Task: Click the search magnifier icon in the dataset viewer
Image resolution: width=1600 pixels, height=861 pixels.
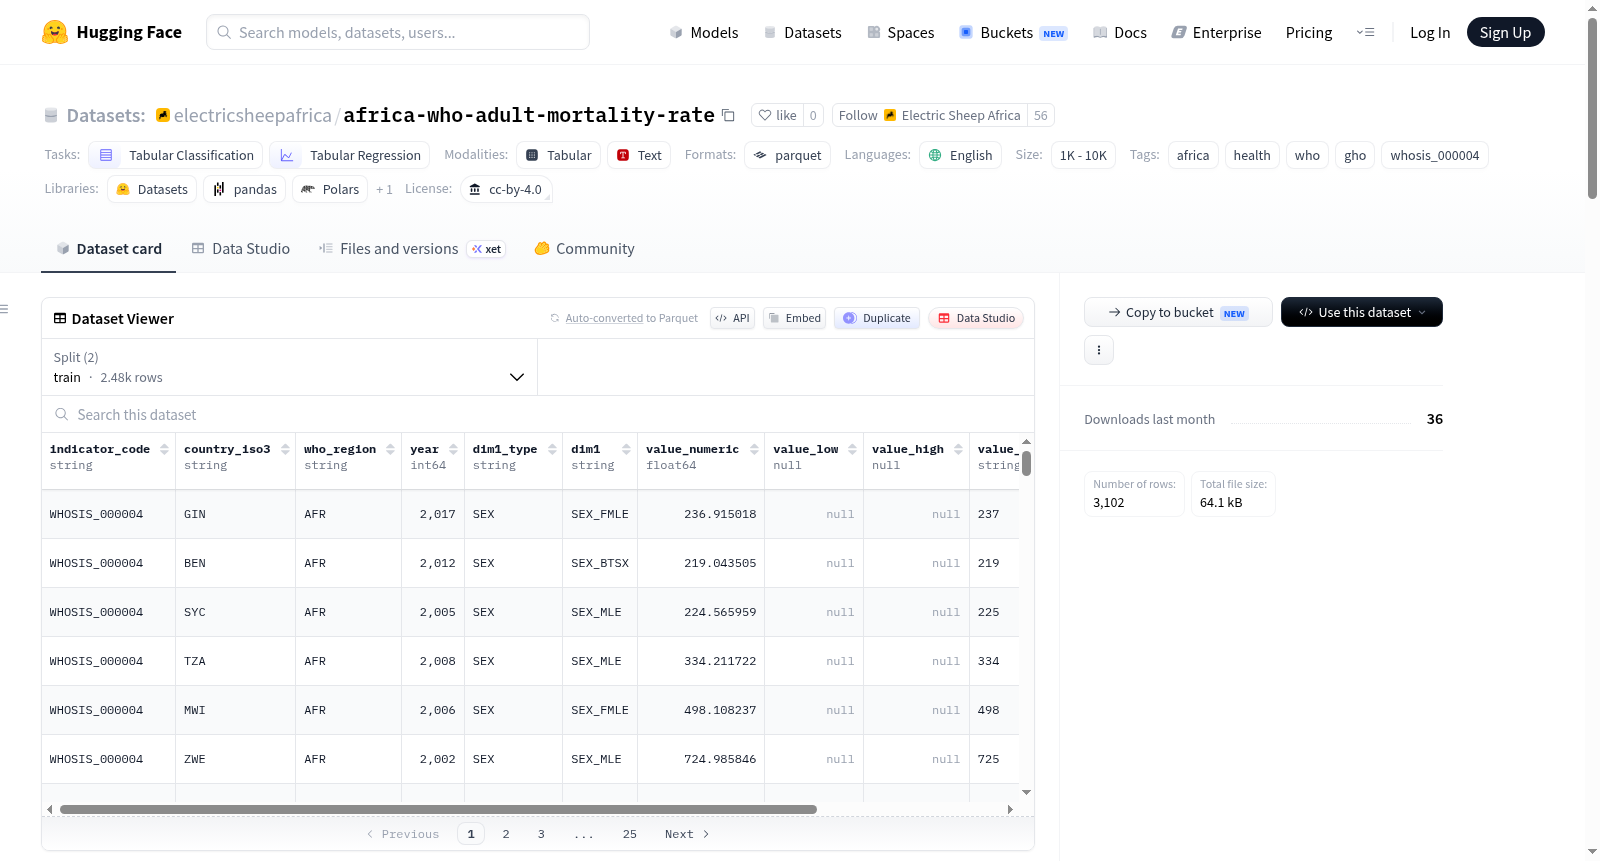Action: 62,415
